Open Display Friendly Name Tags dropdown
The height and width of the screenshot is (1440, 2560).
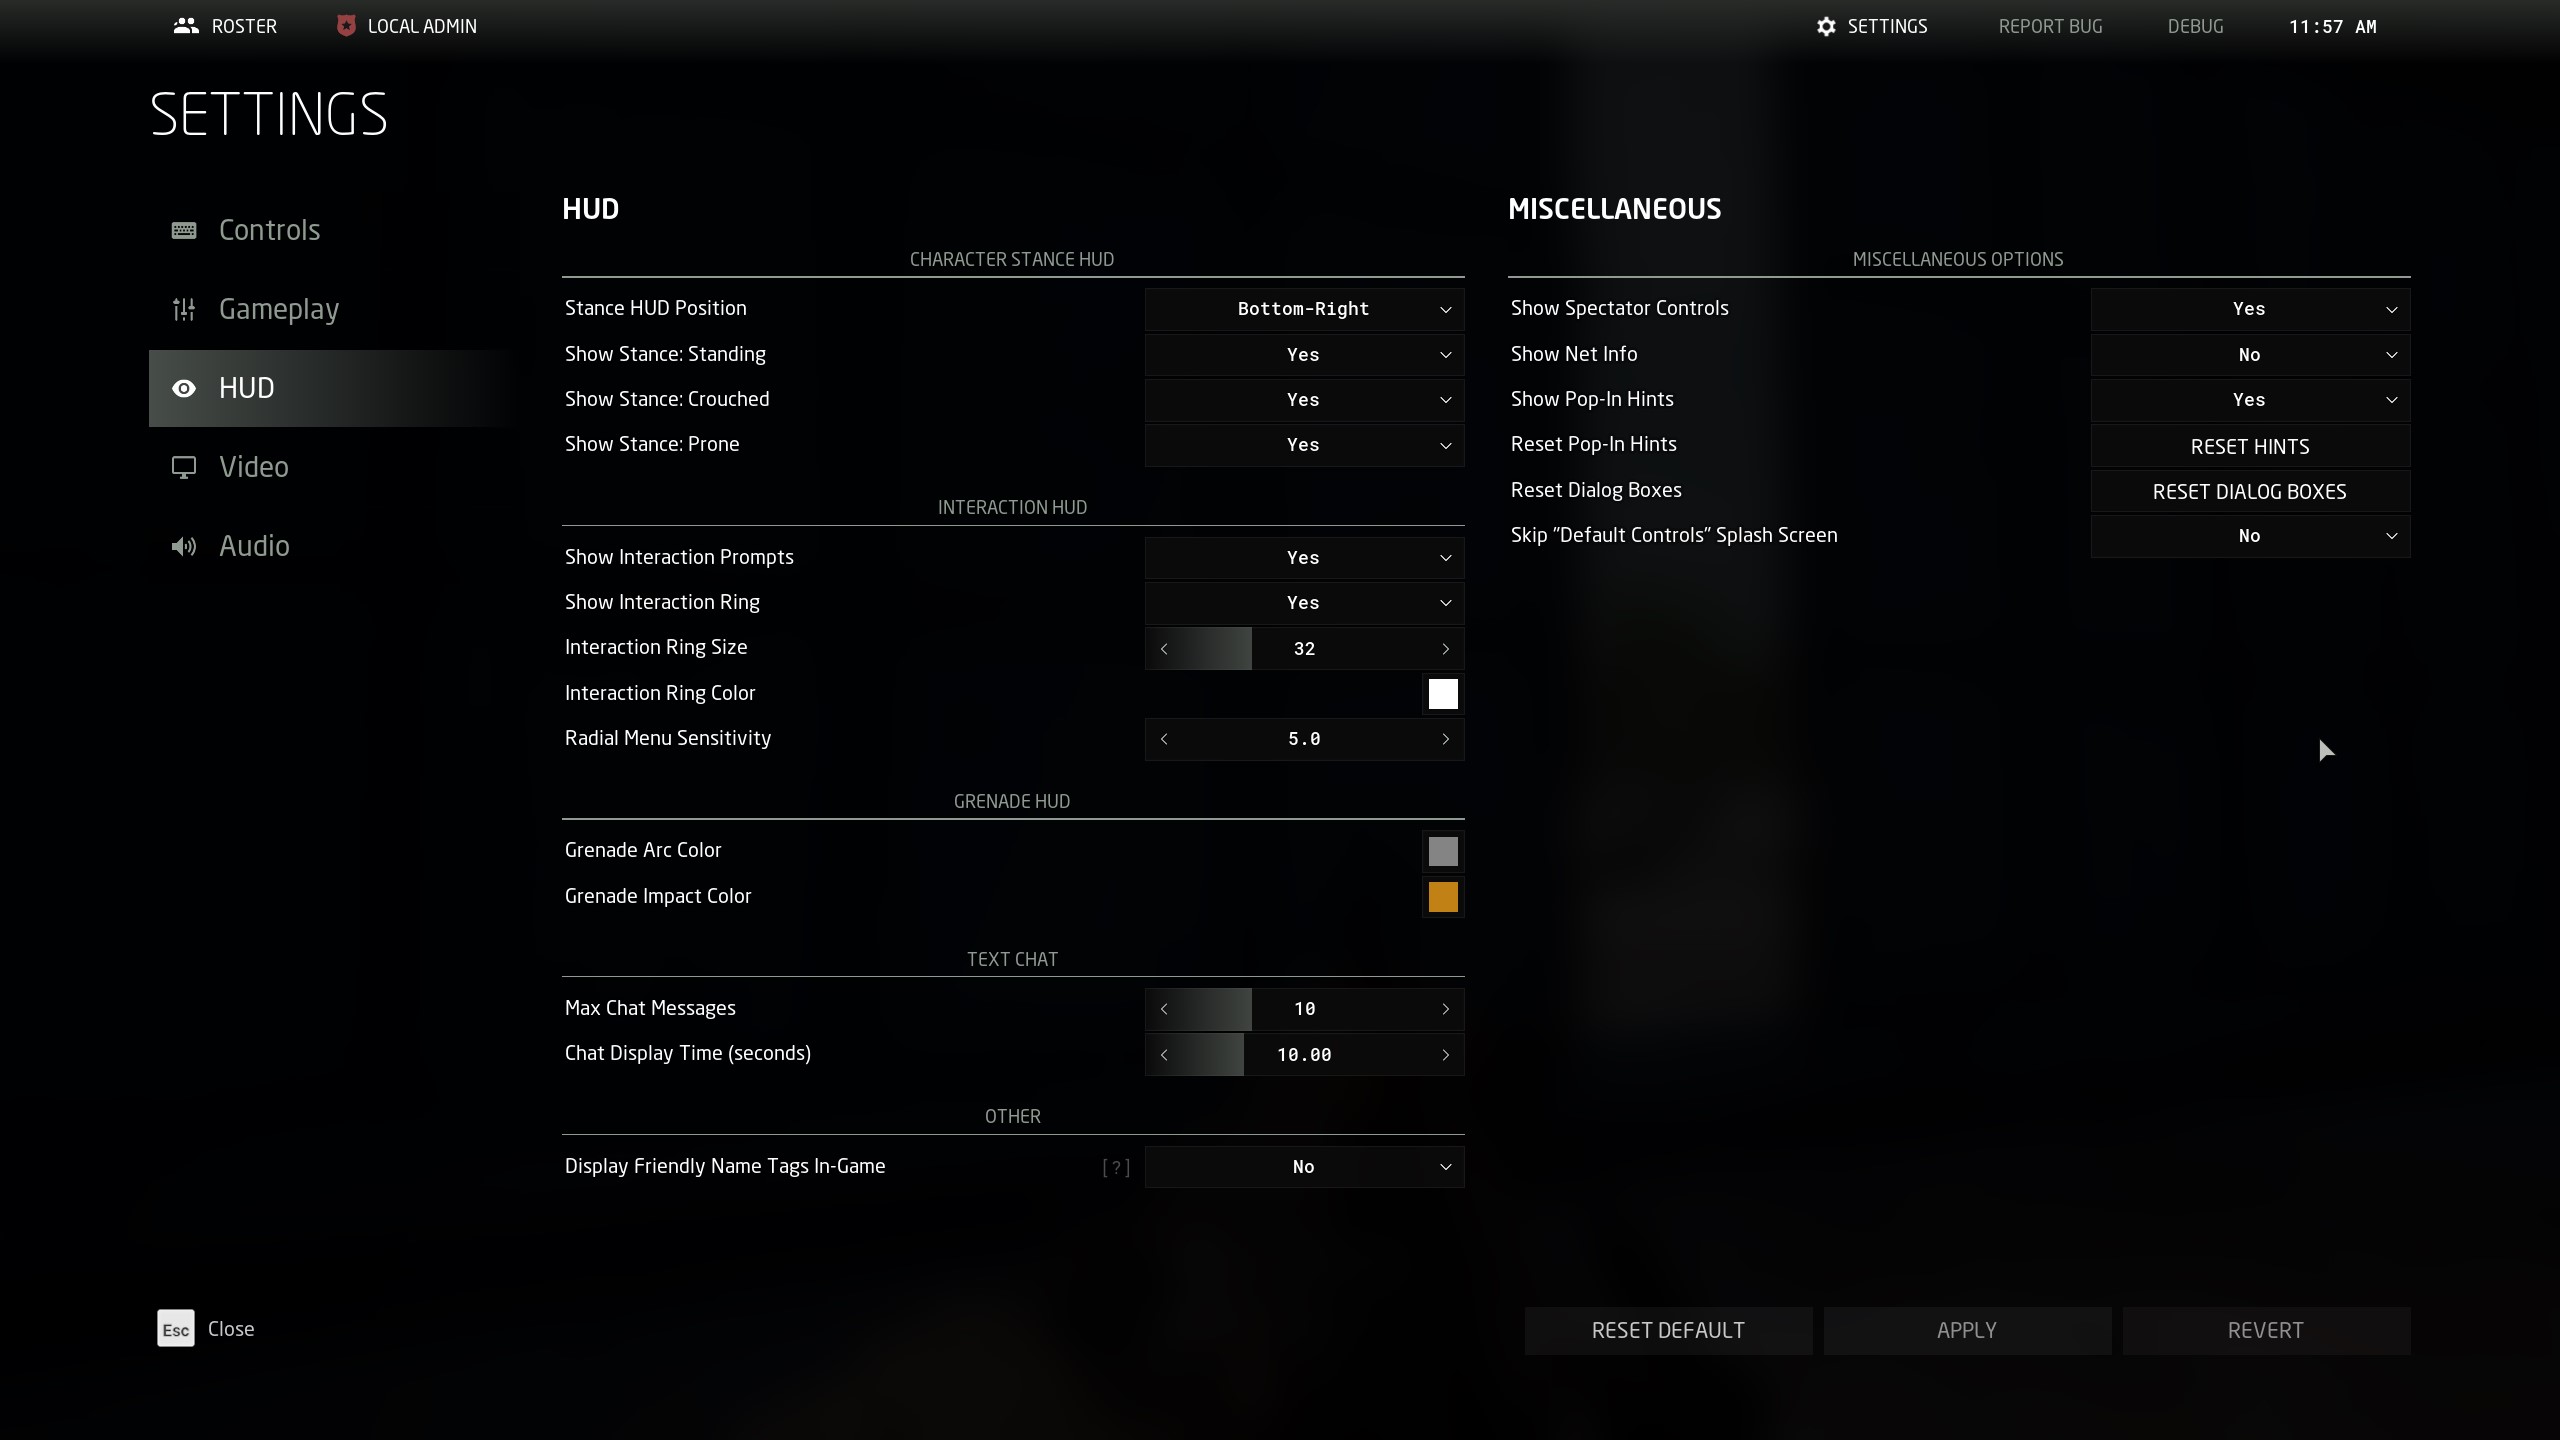1304,1167
